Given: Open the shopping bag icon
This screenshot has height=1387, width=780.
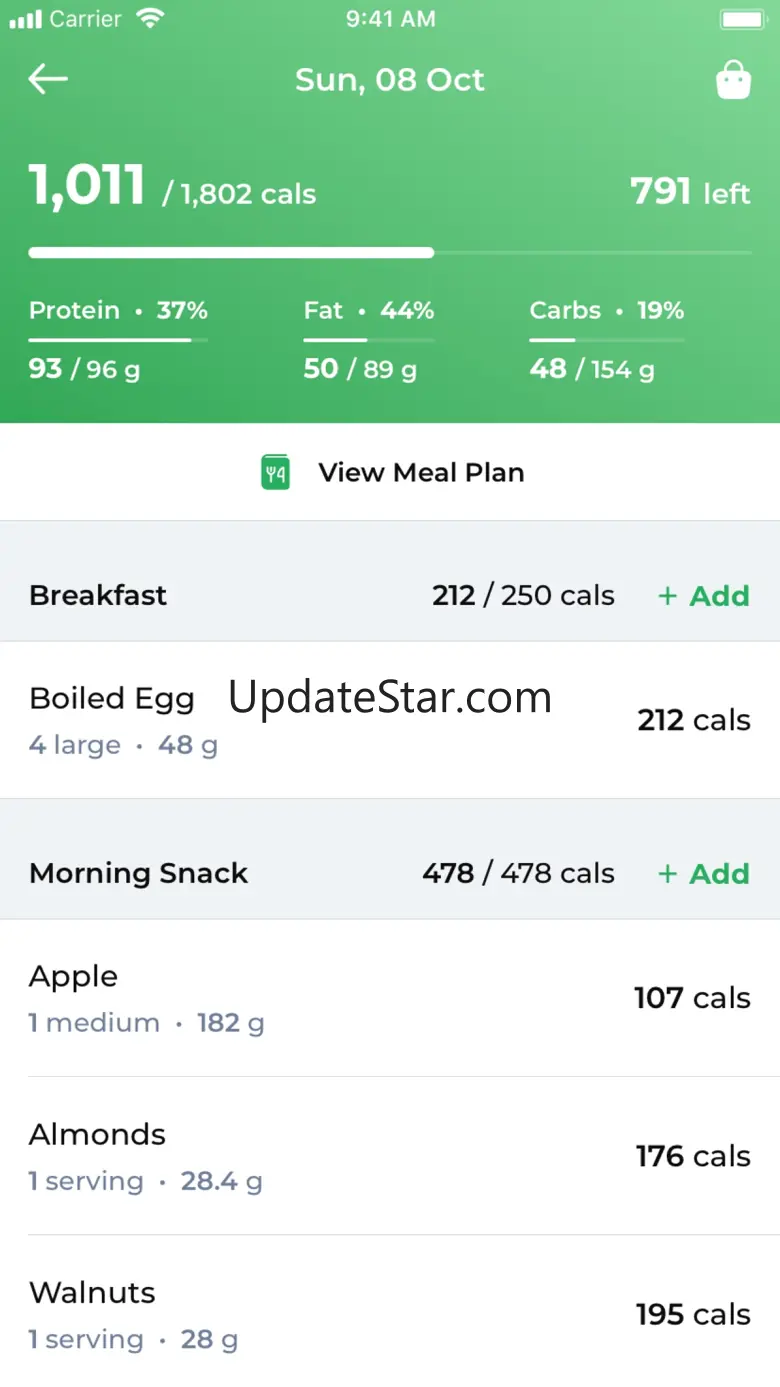Looking at the screenshot, I should (x=733, y=80).
